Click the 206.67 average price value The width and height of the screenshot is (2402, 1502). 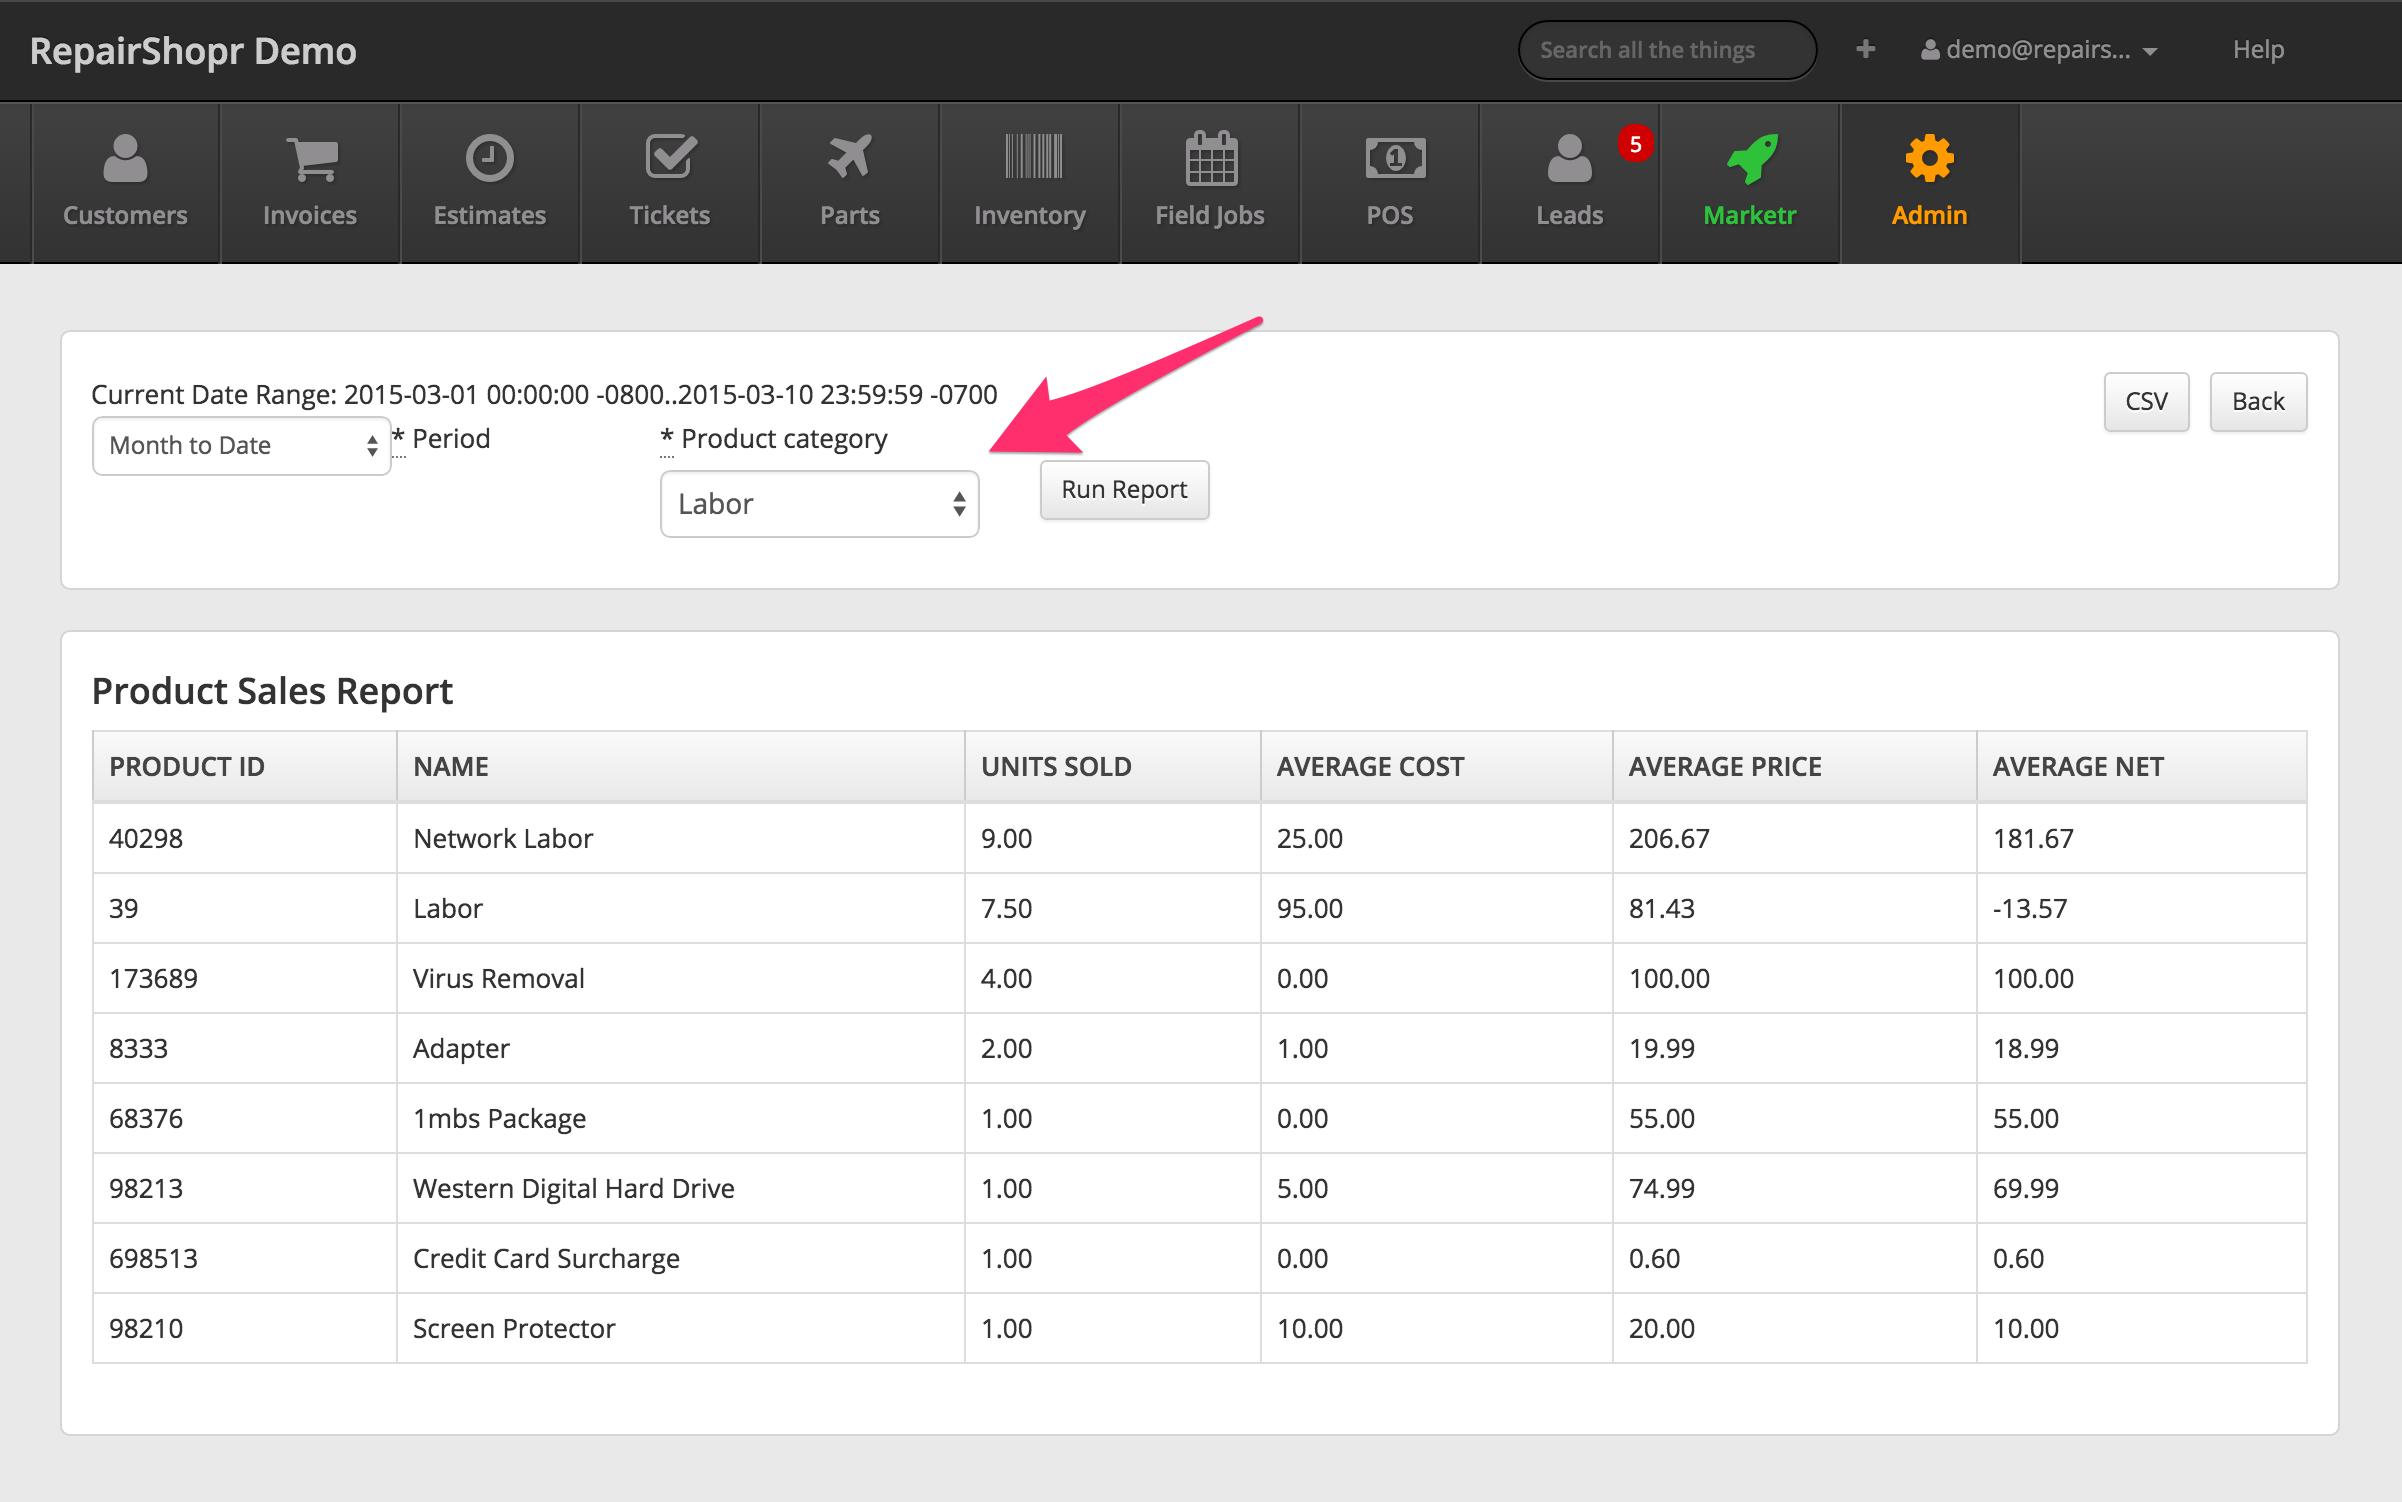[1669, 838]
